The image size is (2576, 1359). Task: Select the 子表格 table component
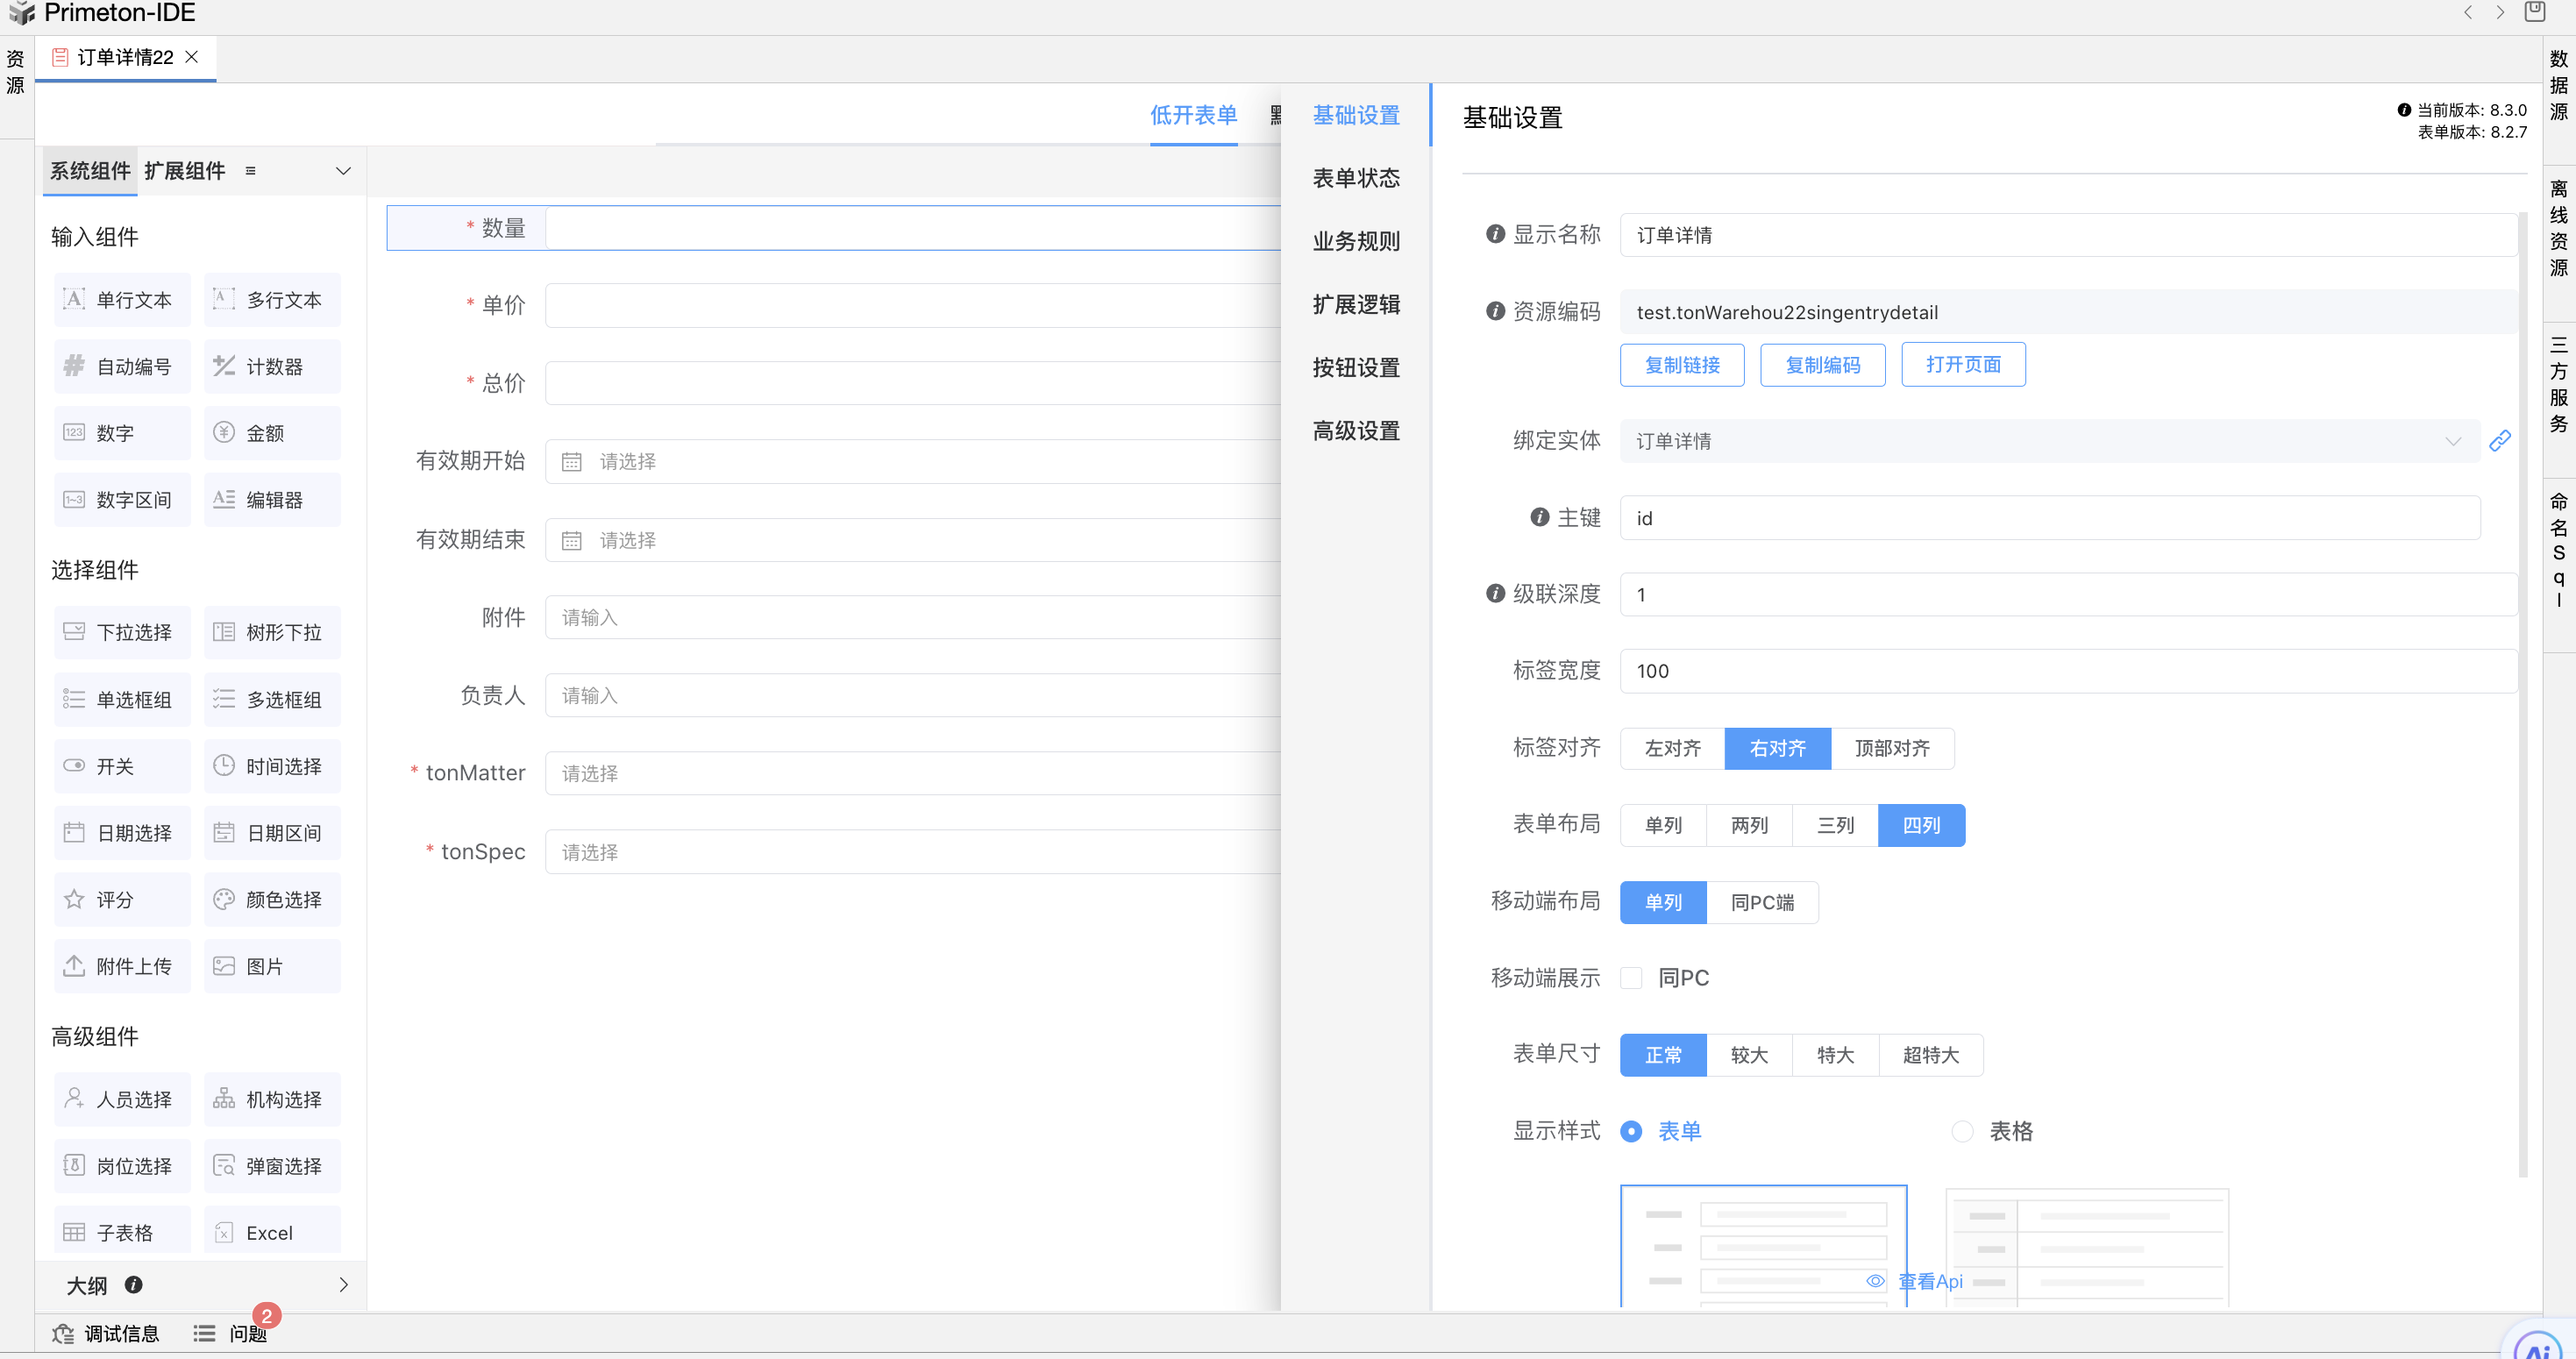point(121,1232)
